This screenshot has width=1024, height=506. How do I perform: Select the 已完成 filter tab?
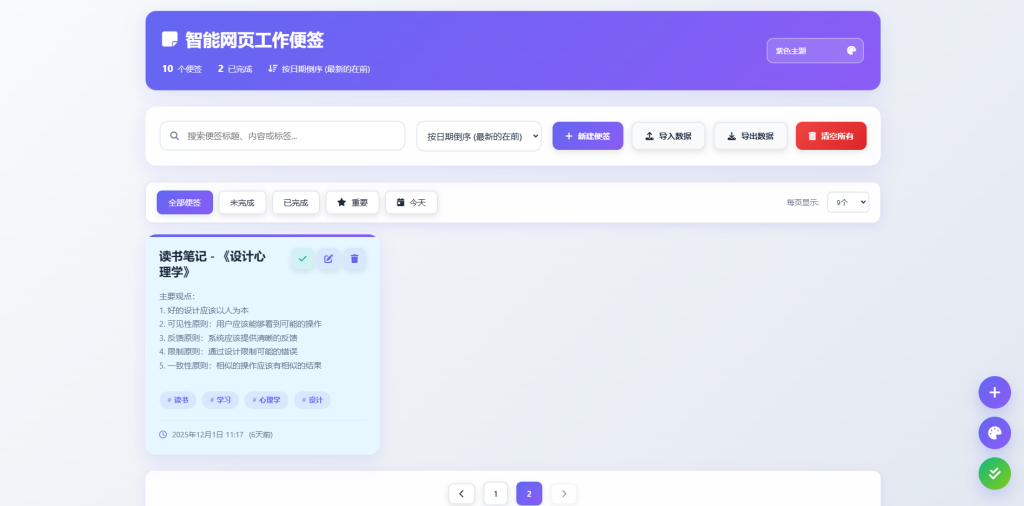(x=296, y=202)
